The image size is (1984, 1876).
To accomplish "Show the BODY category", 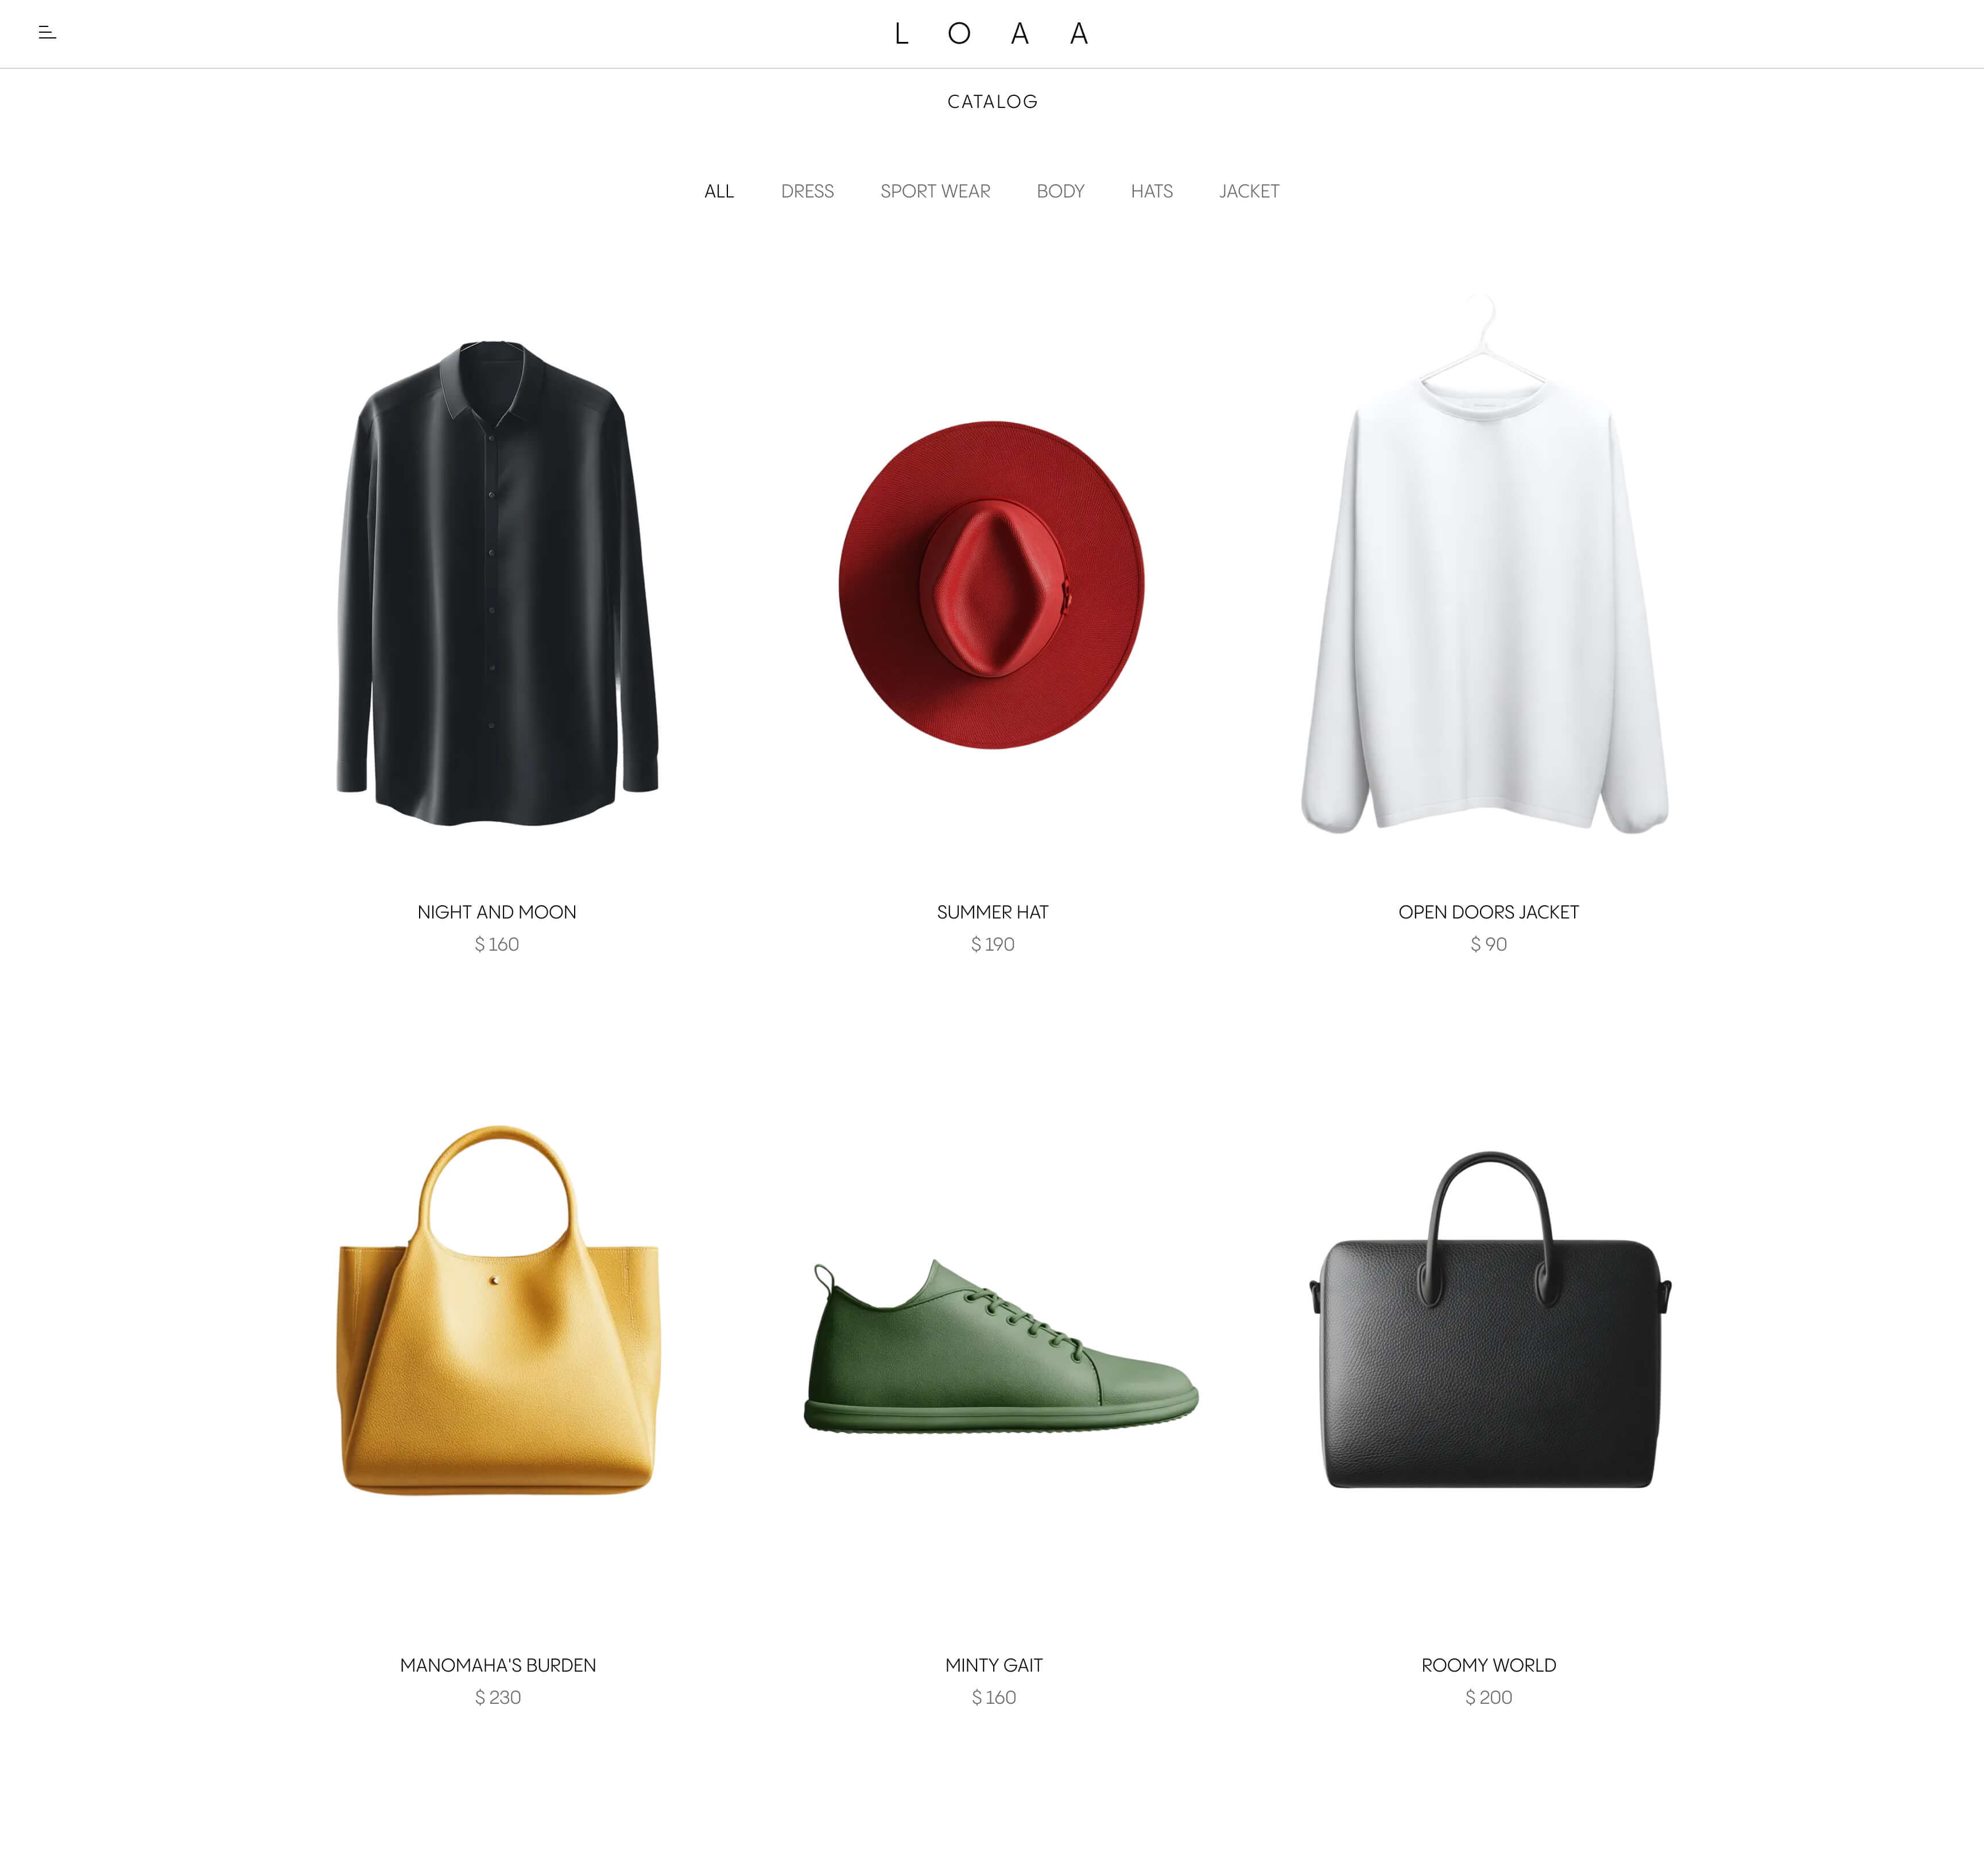I will point(1060,191).
